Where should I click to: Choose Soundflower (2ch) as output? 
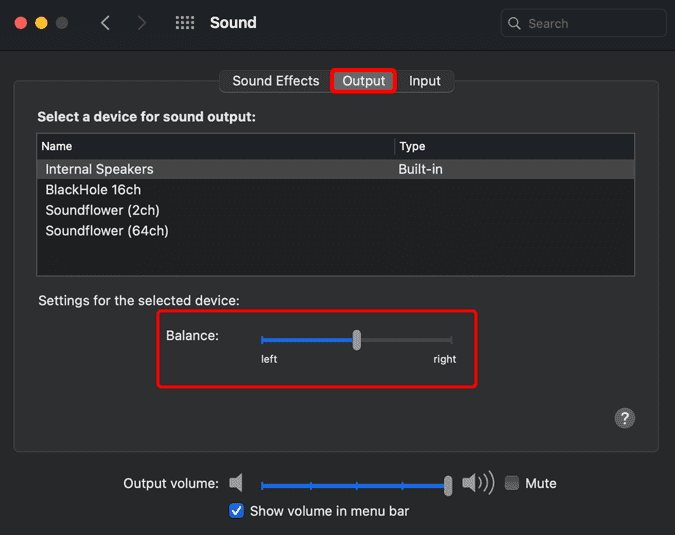[x=102, y=210]
